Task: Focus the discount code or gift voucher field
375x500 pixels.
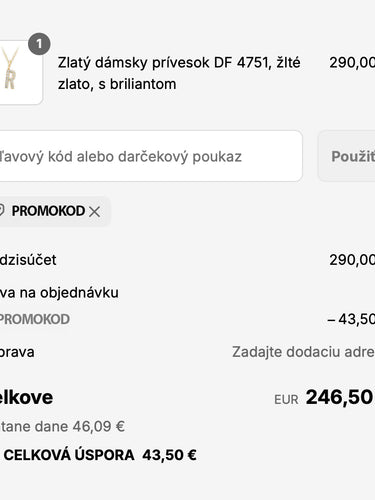Action: pos(151,156)
